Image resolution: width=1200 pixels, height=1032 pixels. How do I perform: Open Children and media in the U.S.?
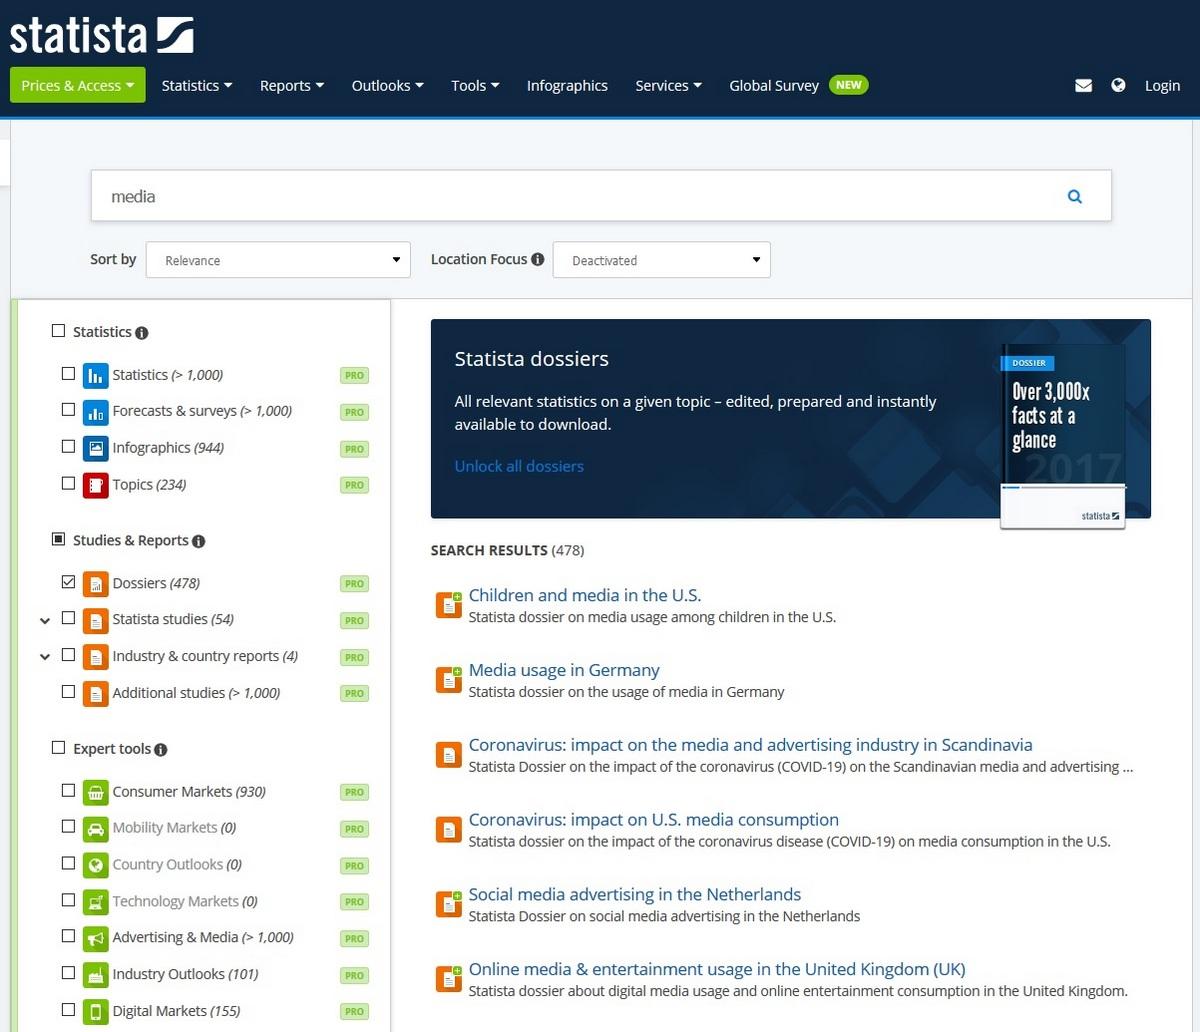pos(585,595)
